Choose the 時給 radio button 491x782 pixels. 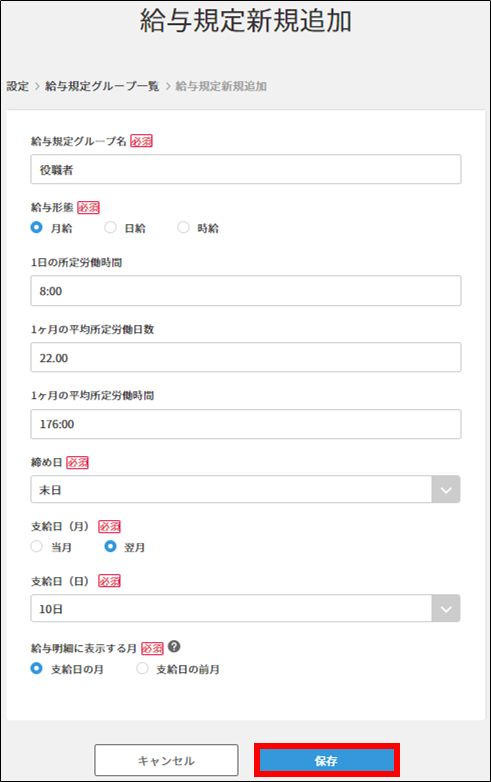coord(183,227)
